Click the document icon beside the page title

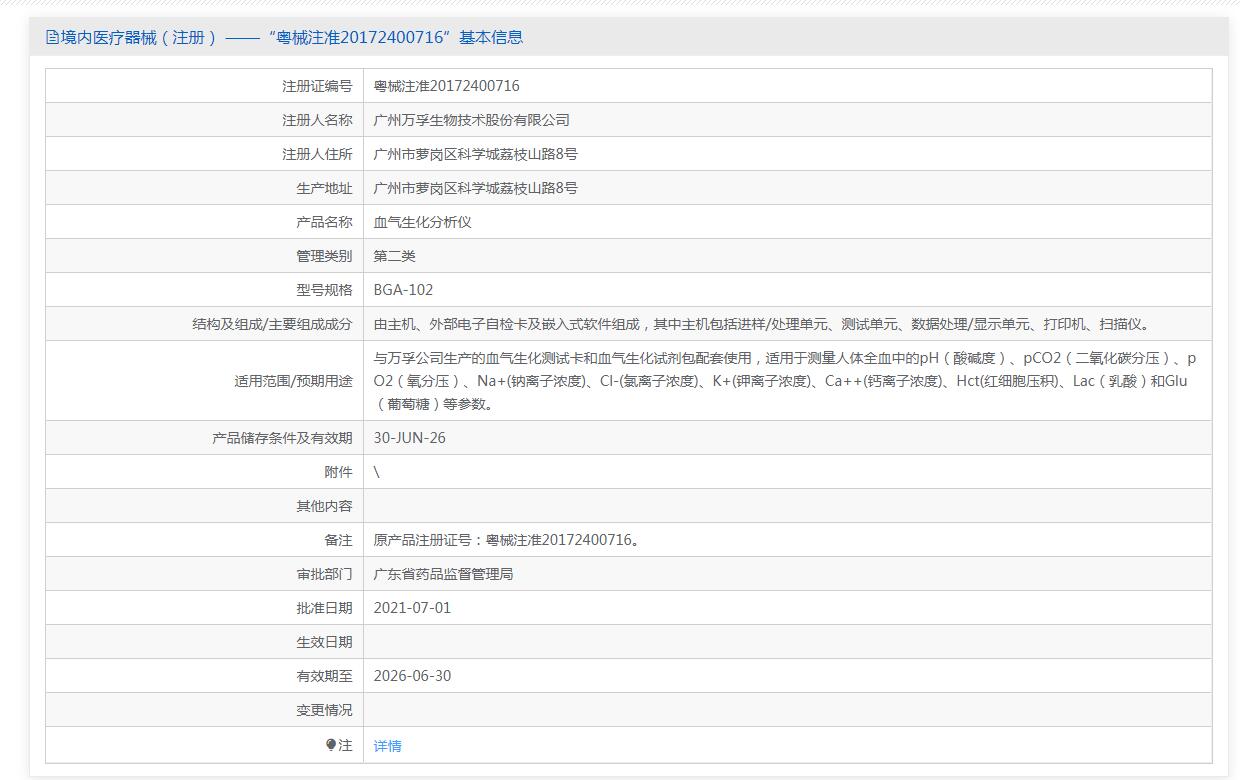pos(53,38)
